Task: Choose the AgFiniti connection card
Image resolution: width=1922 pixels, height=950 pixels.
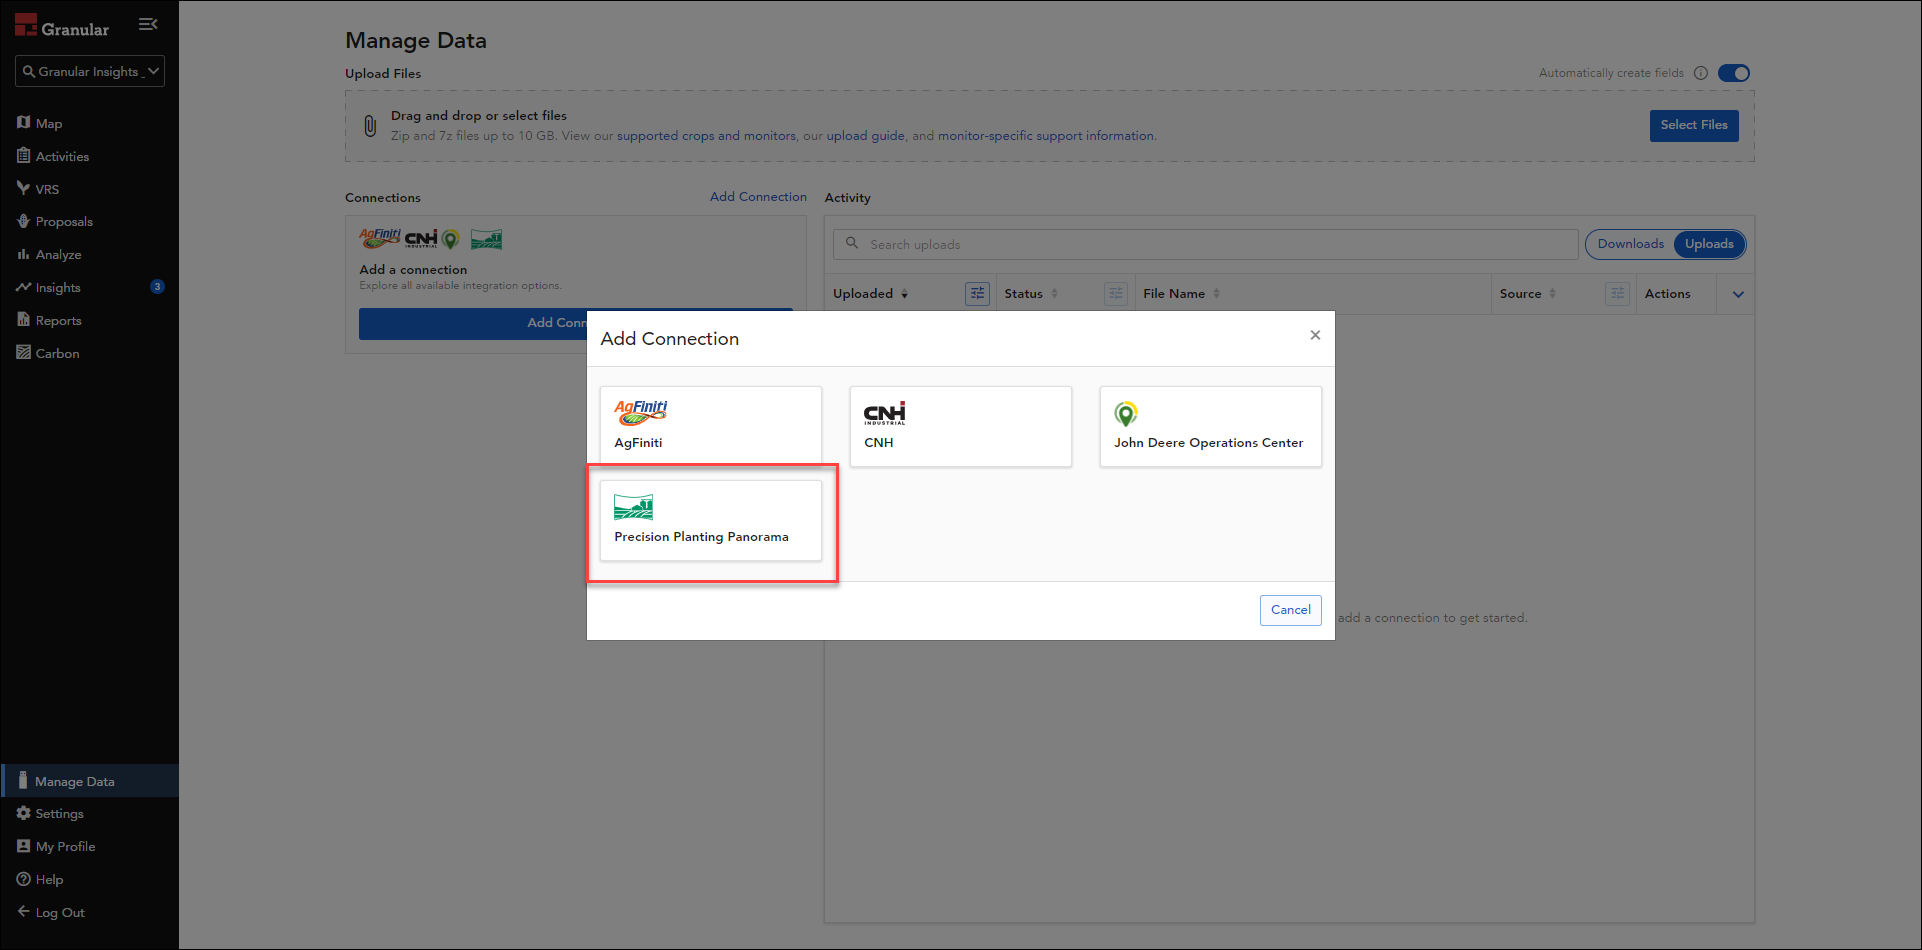Action: pyautogui.click(x=711, y=427)
